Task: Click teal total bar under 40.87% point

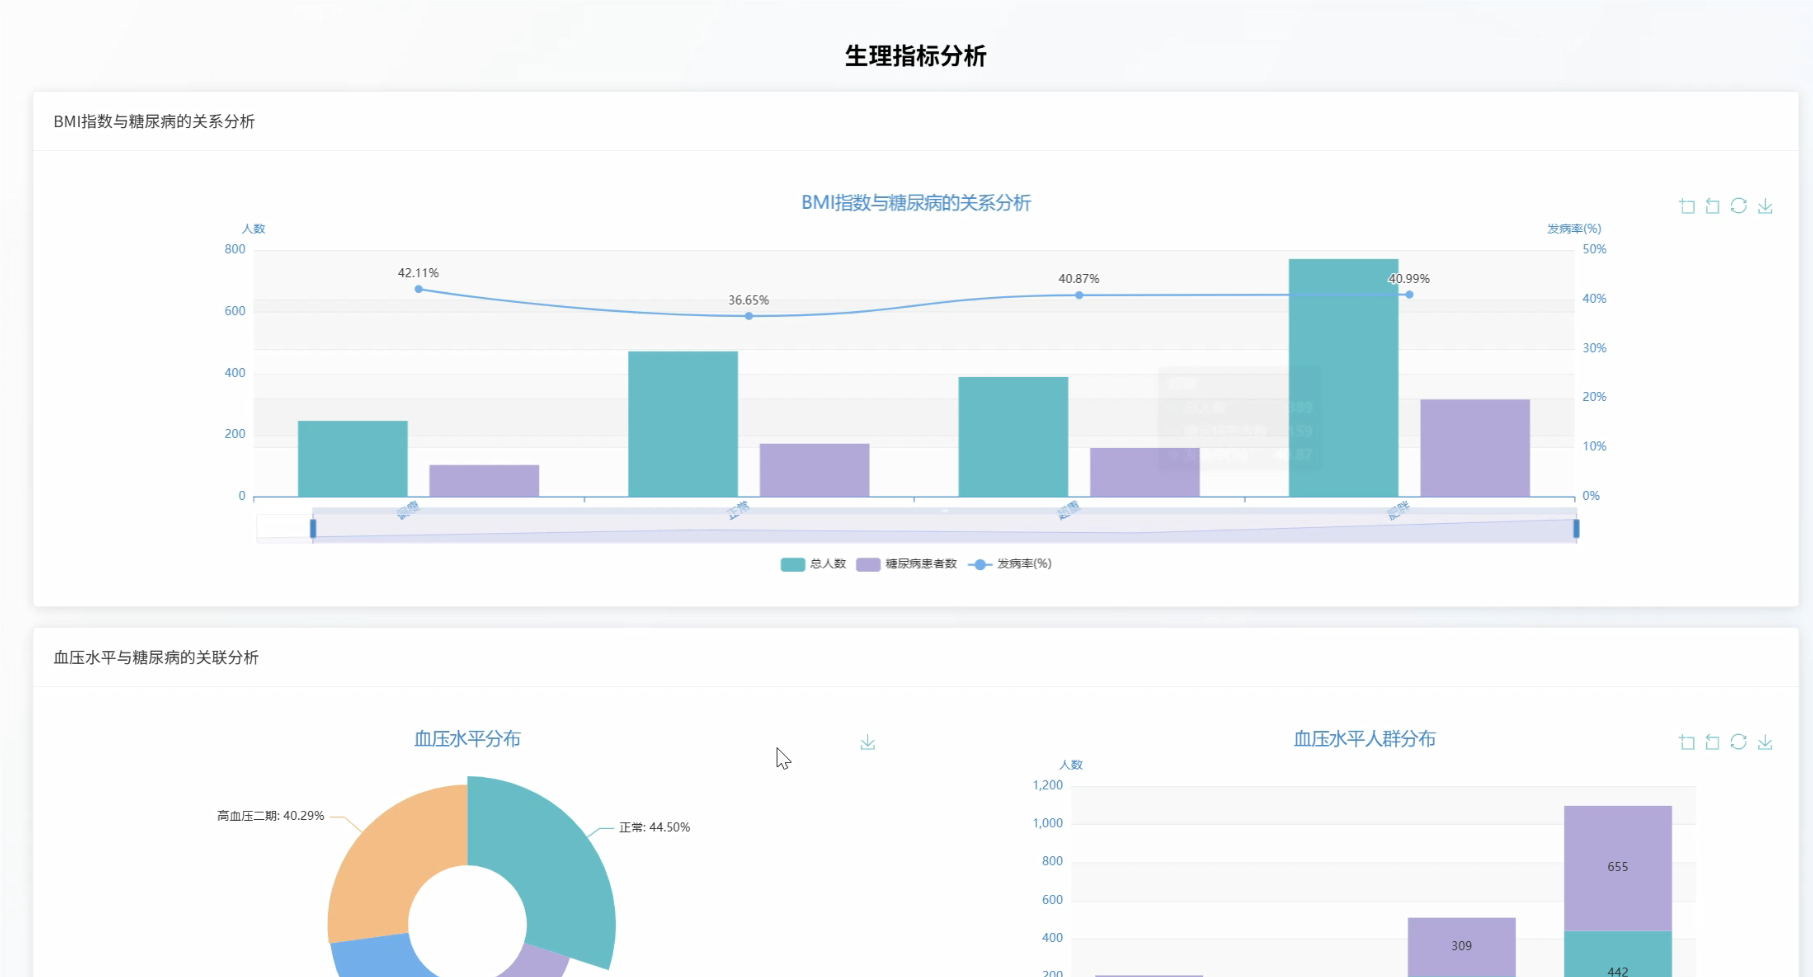Action: (1013, 437)
